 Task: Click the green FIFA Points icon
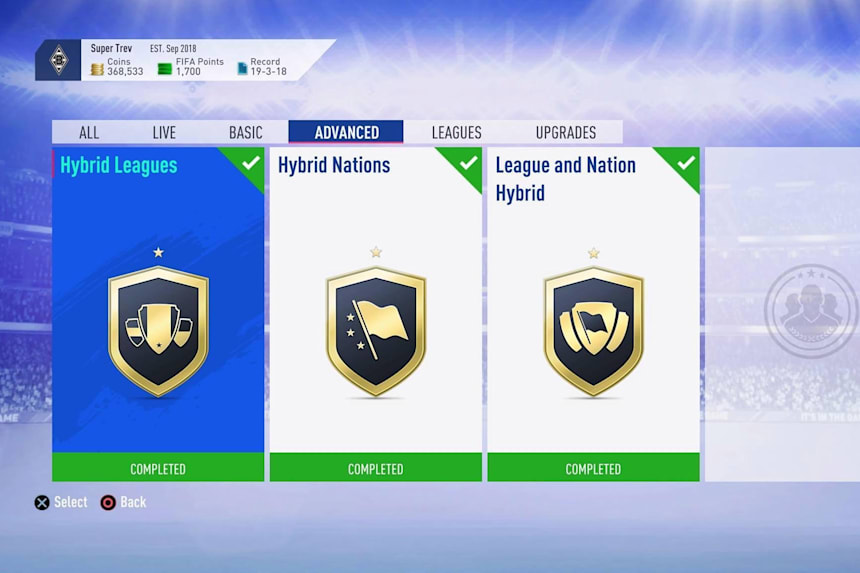[165, 69]
